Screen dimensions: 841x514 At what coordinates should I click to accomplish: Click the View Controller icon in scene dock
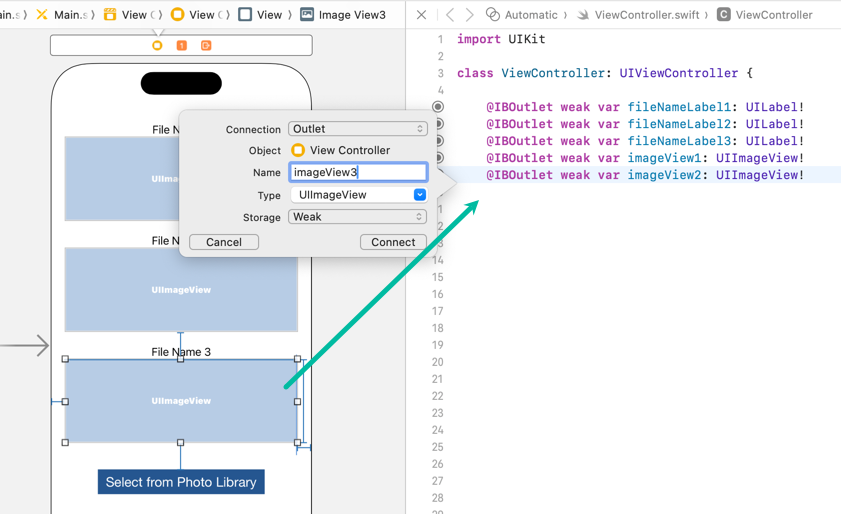157,45
